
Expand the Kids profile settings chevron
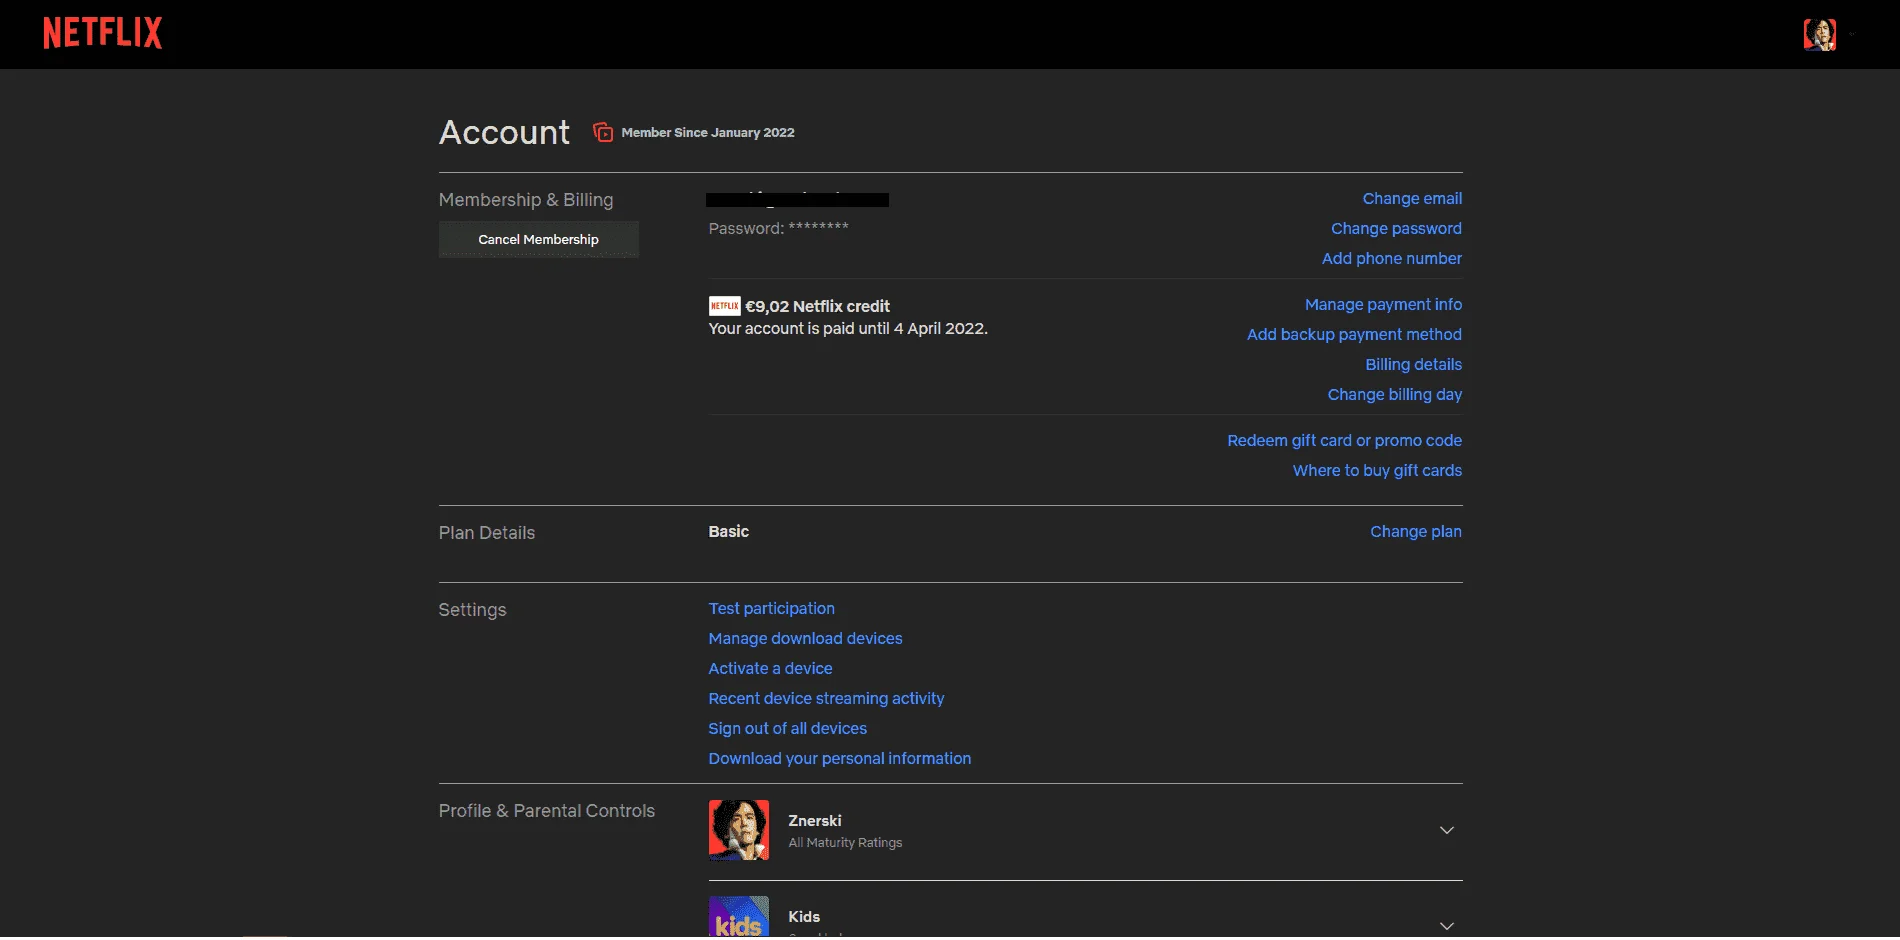click(x=1446, y=926)
